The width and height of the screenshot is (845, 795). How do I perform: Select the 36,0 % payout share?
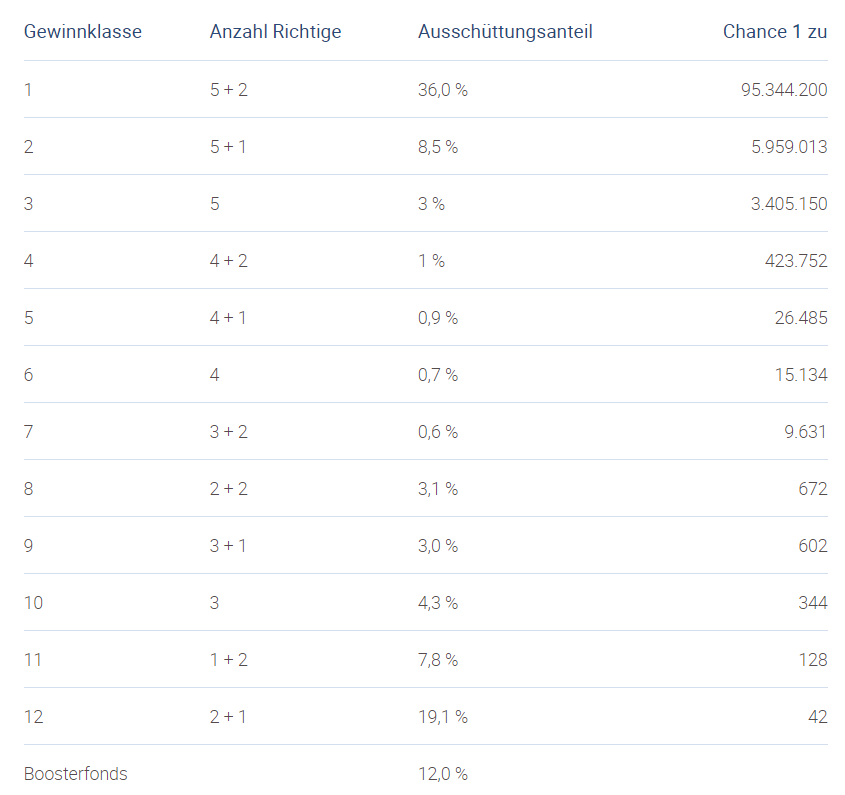tap(442, 90)
